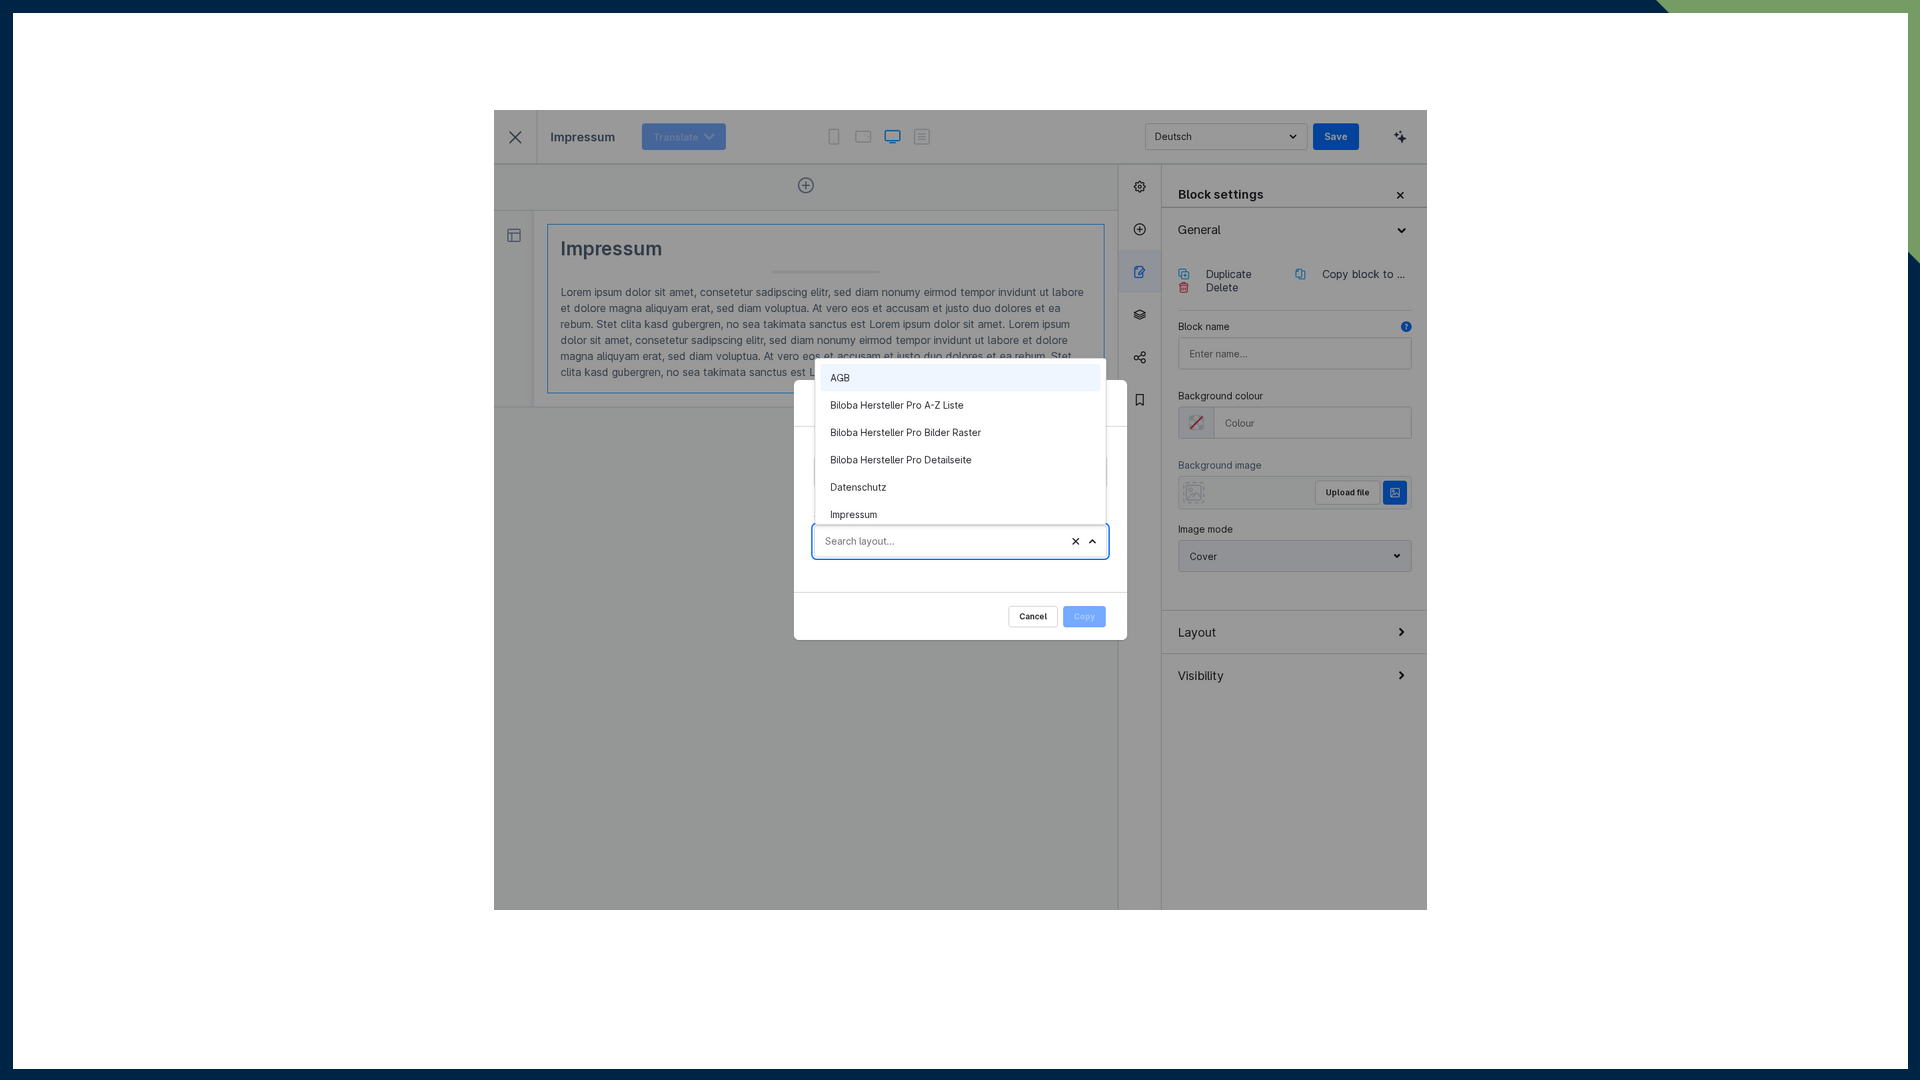
Task: Click the Impressum title in toolbar
Action: 582,137
